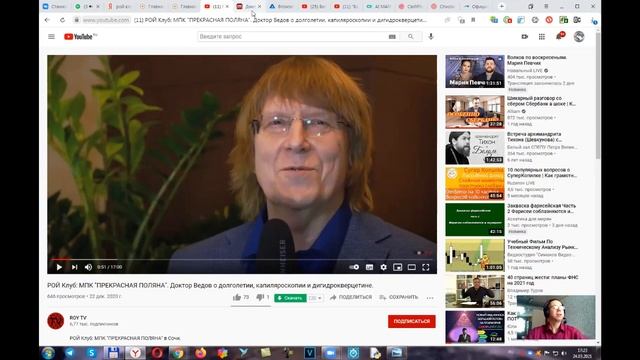Open Firefox from the taskbar
The image size is (640, 360).
pos(200,353)
